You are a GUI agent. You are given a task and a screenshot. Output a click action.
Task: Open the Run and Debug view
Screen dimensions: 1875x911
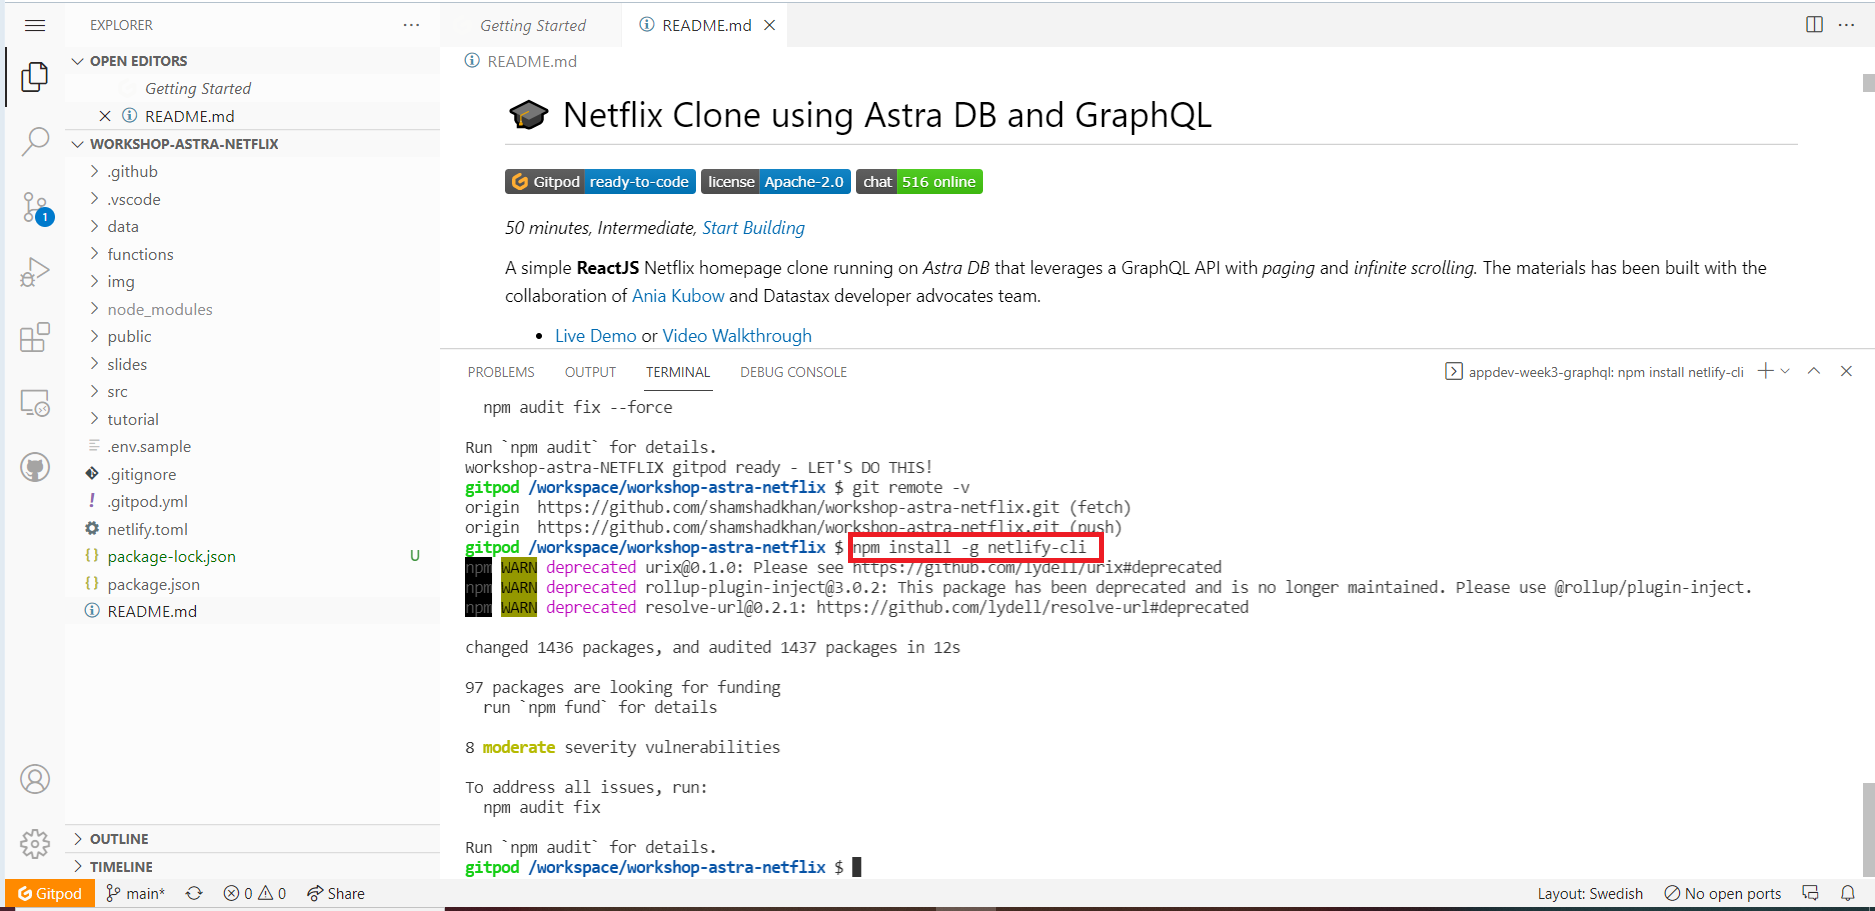35,271
